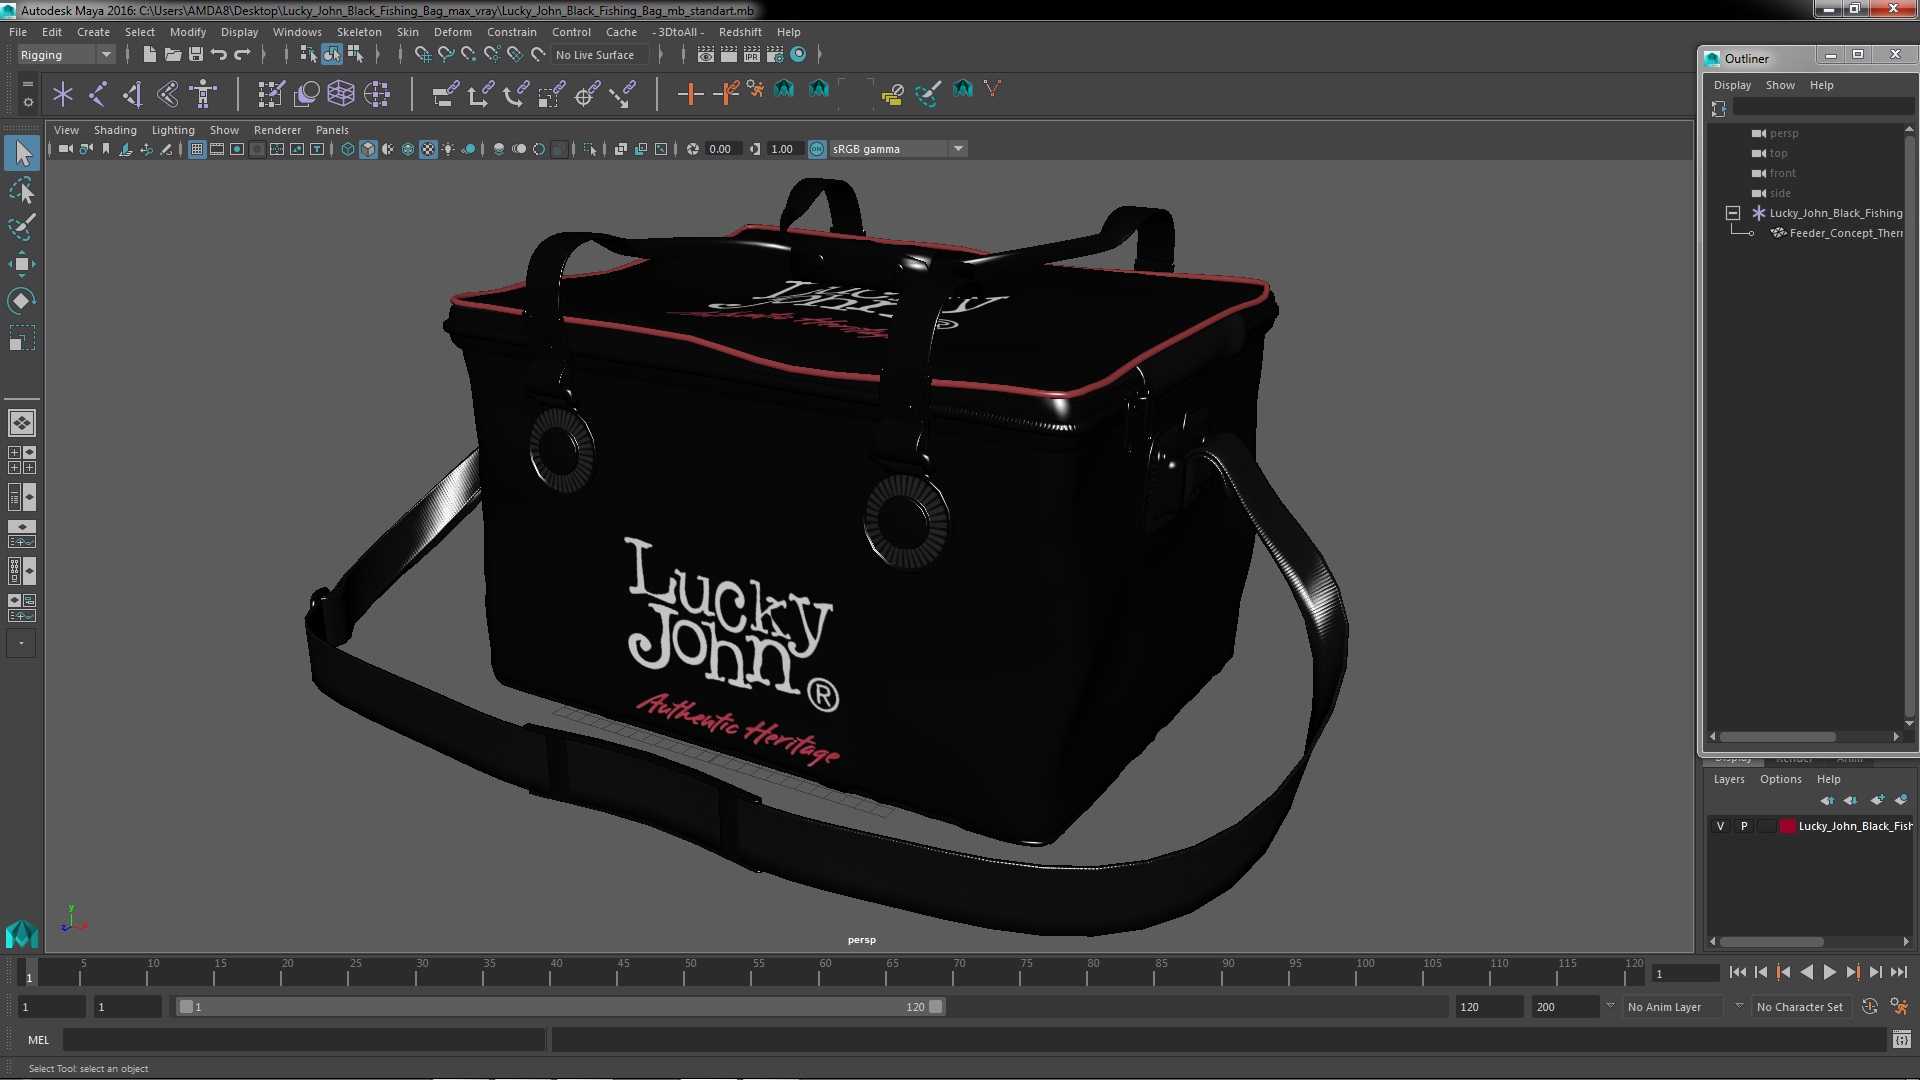The height and width of the screenshot is (1080, 1920).
Task: Toggle use all lights bulb icon
Action: (x=448, y=149)
